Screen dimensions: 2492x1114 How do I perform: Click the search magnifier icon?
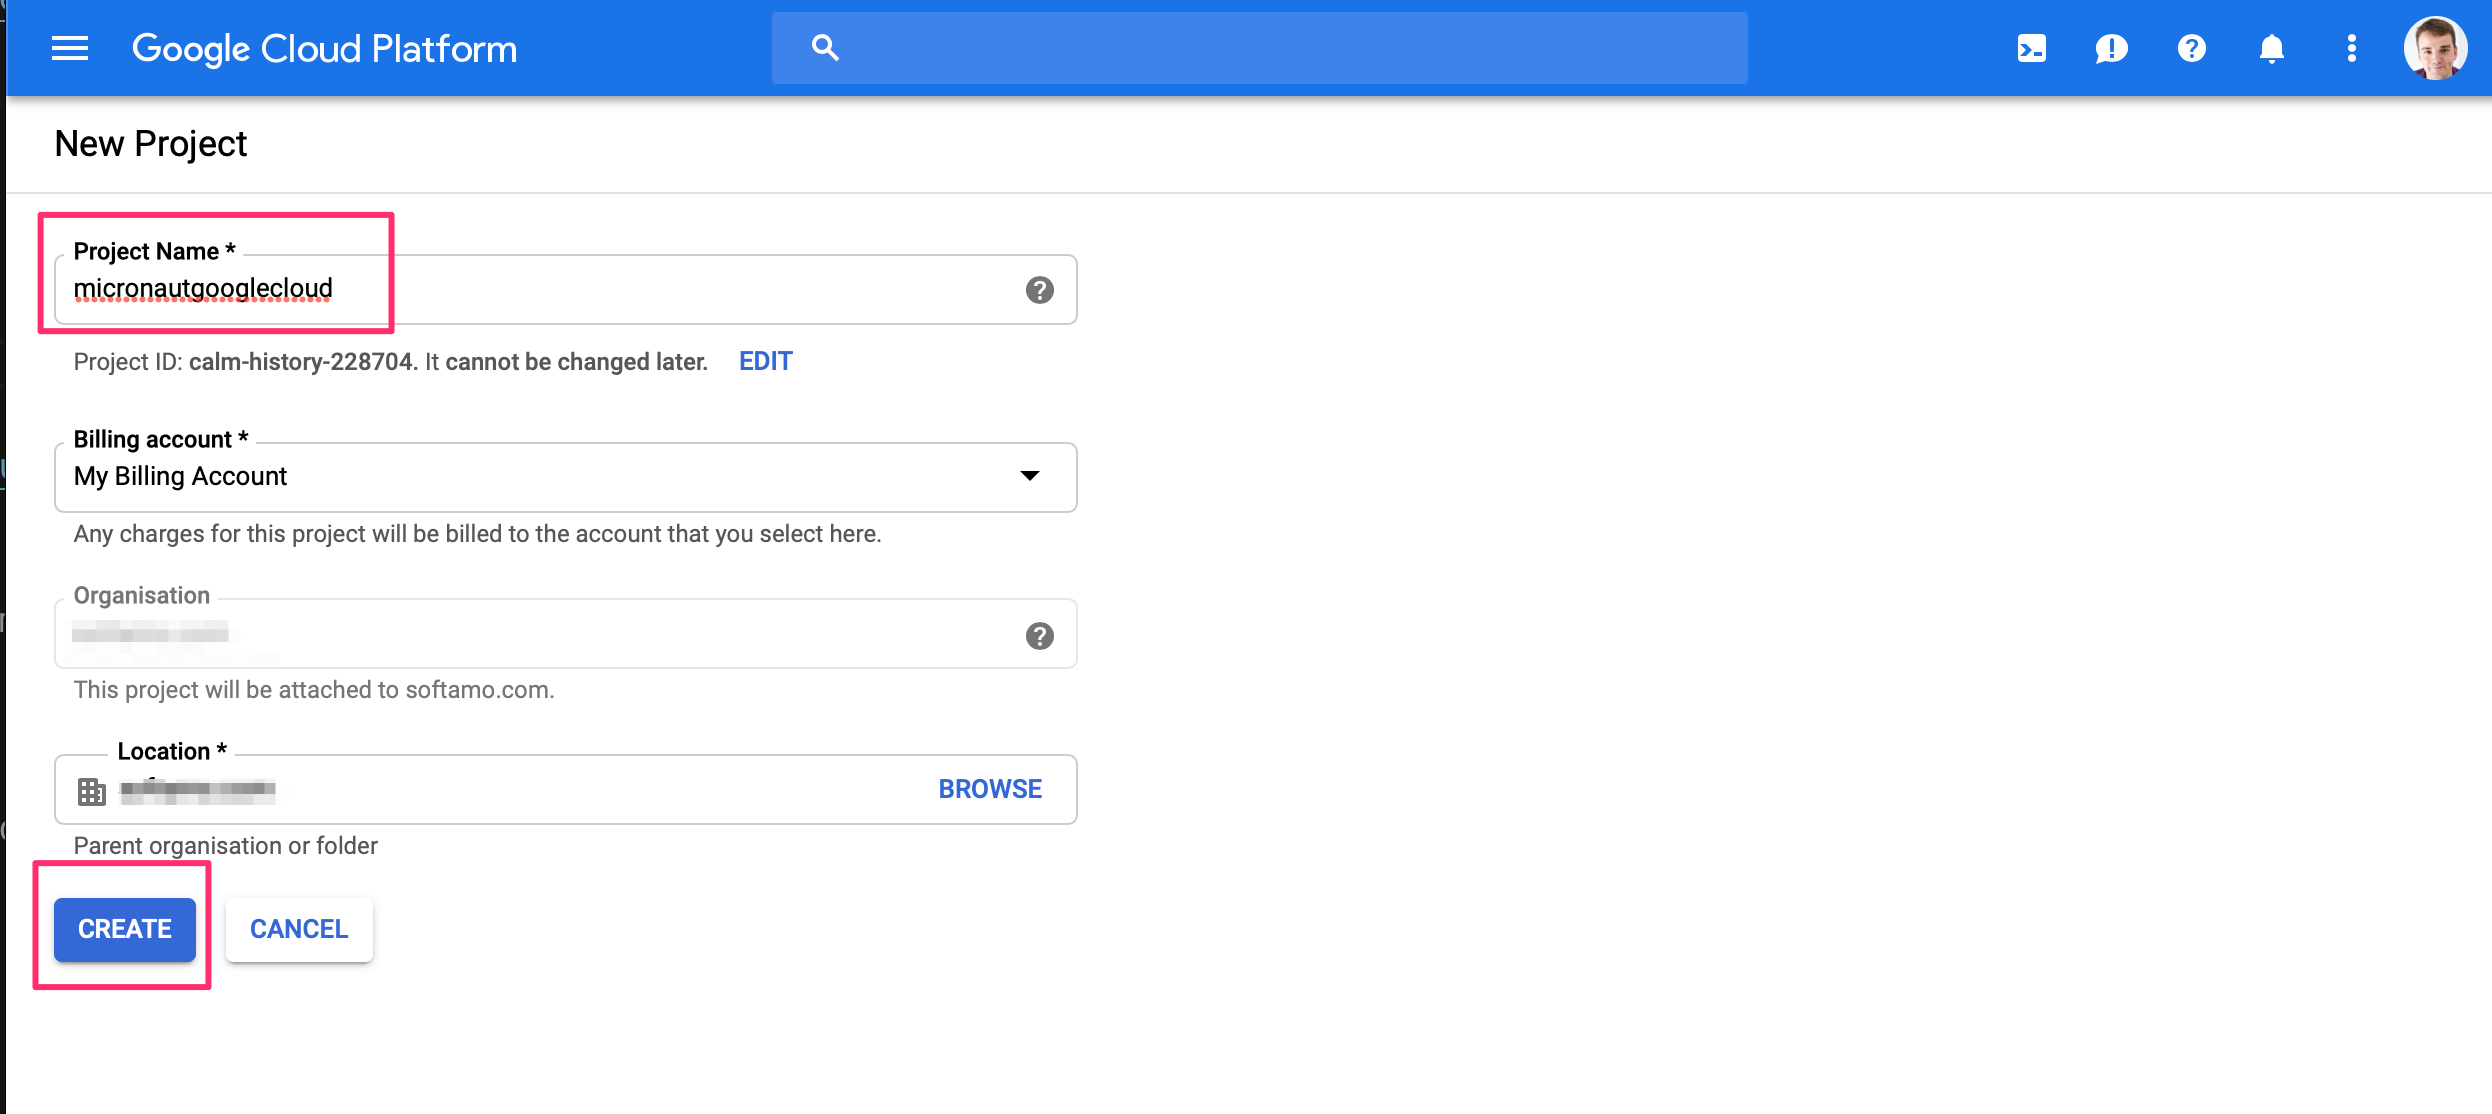click(825, 48)
